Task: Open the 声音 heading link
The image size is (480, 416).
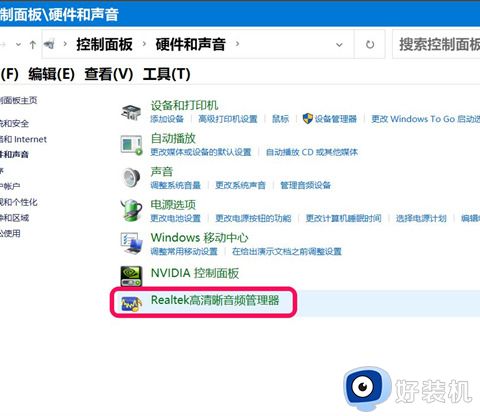Action: [x=162, y=171]
